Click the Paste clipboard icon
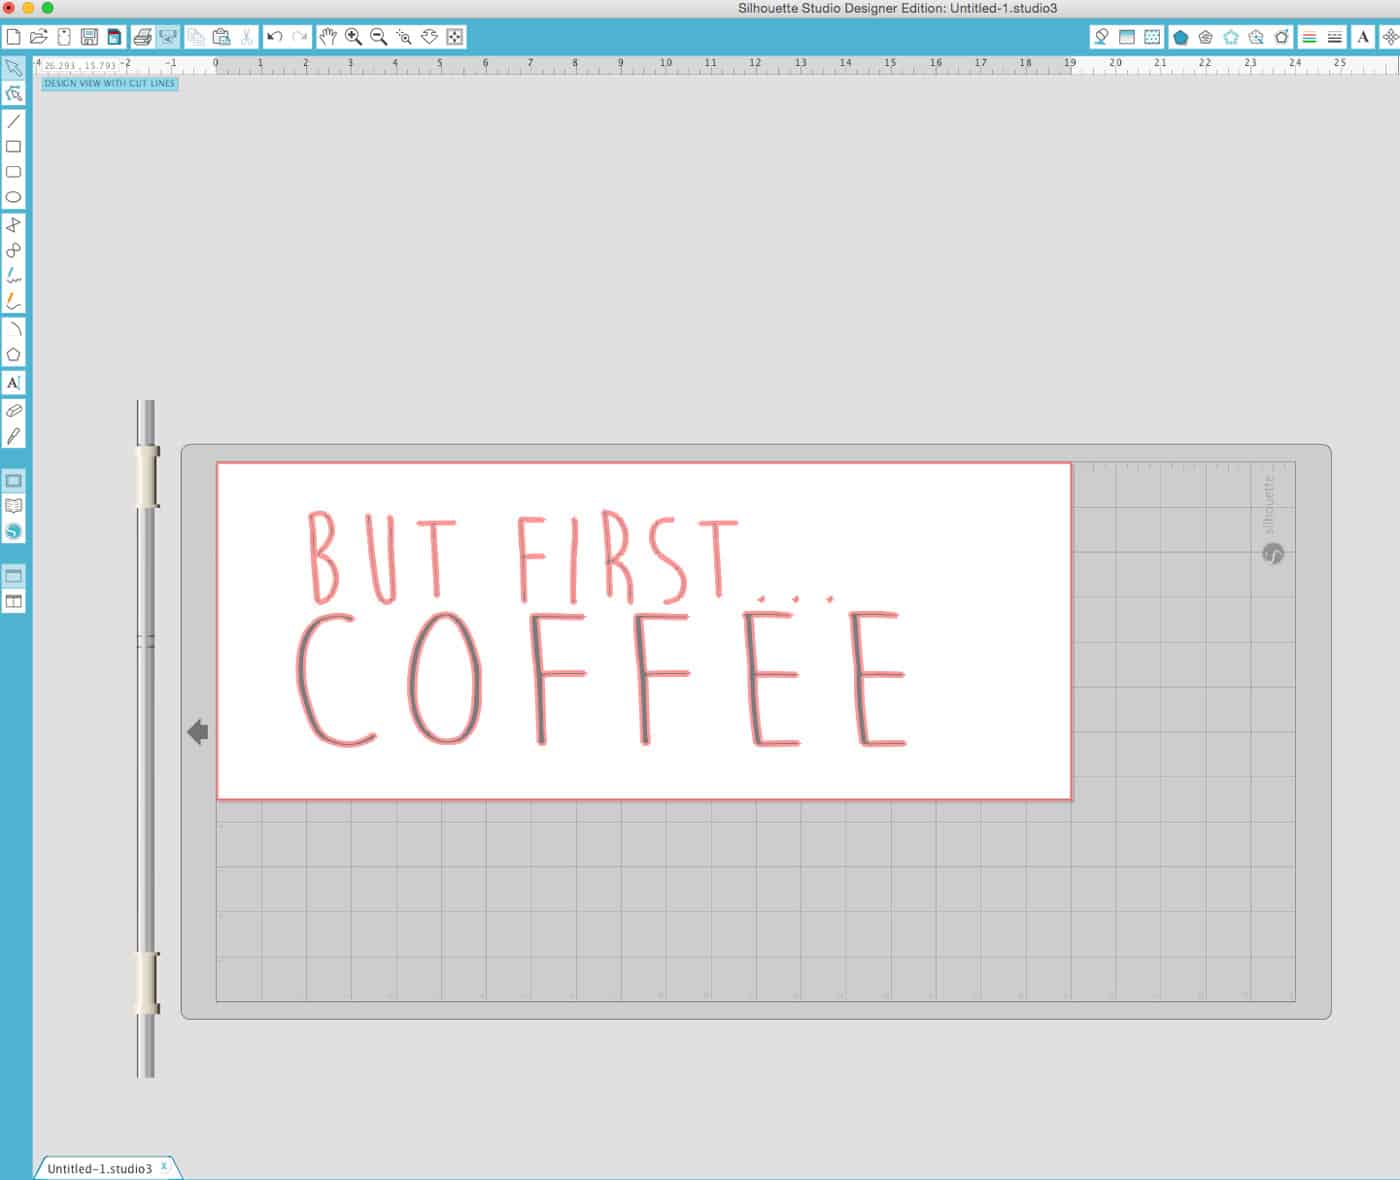This screenshot has width=1400, height=1180. (x=221, y=37)
